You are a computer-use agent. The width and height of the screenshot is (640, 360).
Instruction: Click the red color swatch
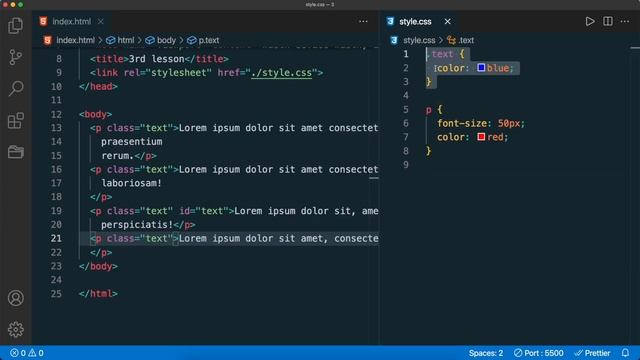[x=481, y=136]
